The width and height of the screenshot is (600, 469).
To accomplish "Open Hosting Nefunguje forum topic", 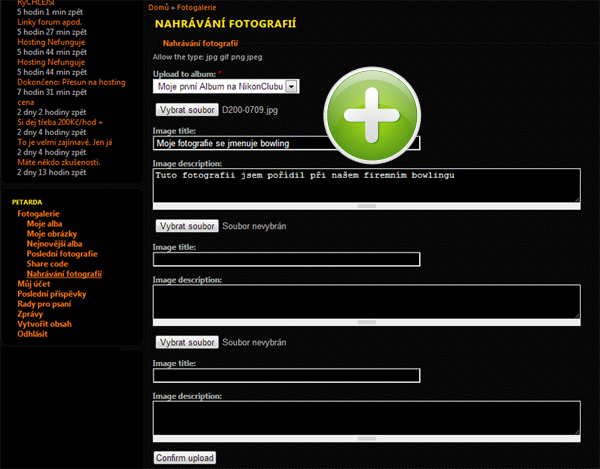I will coord(51,41).
